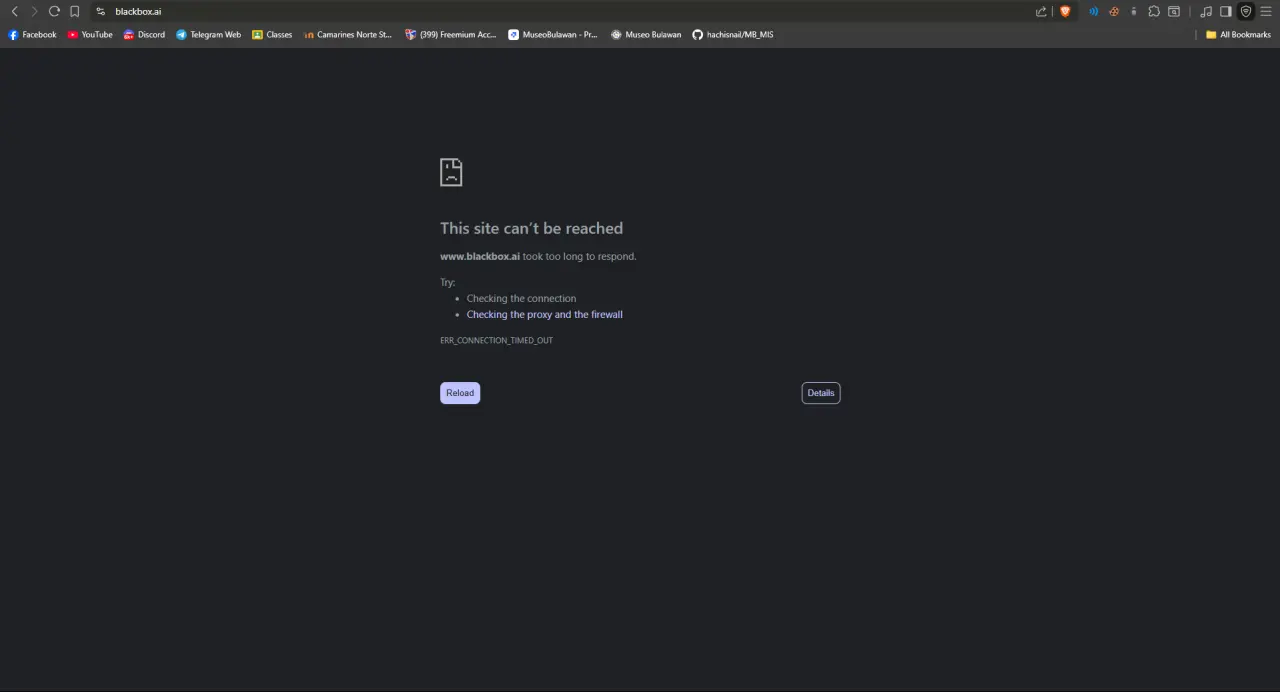This screenshot has width=1280, height=692.
Task: Open the media control music-note icon
Action: tap(1205, 11)
